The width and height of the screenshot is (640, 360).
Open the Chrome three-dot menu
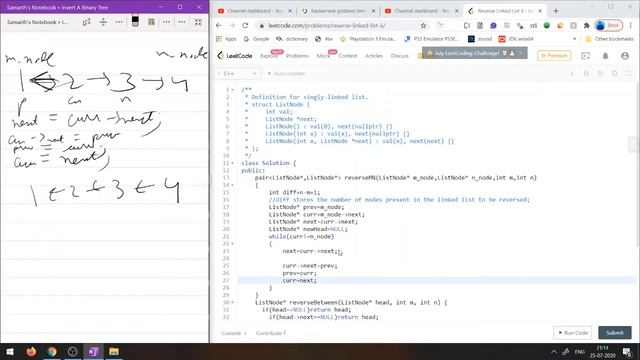(x=631, y=25)
